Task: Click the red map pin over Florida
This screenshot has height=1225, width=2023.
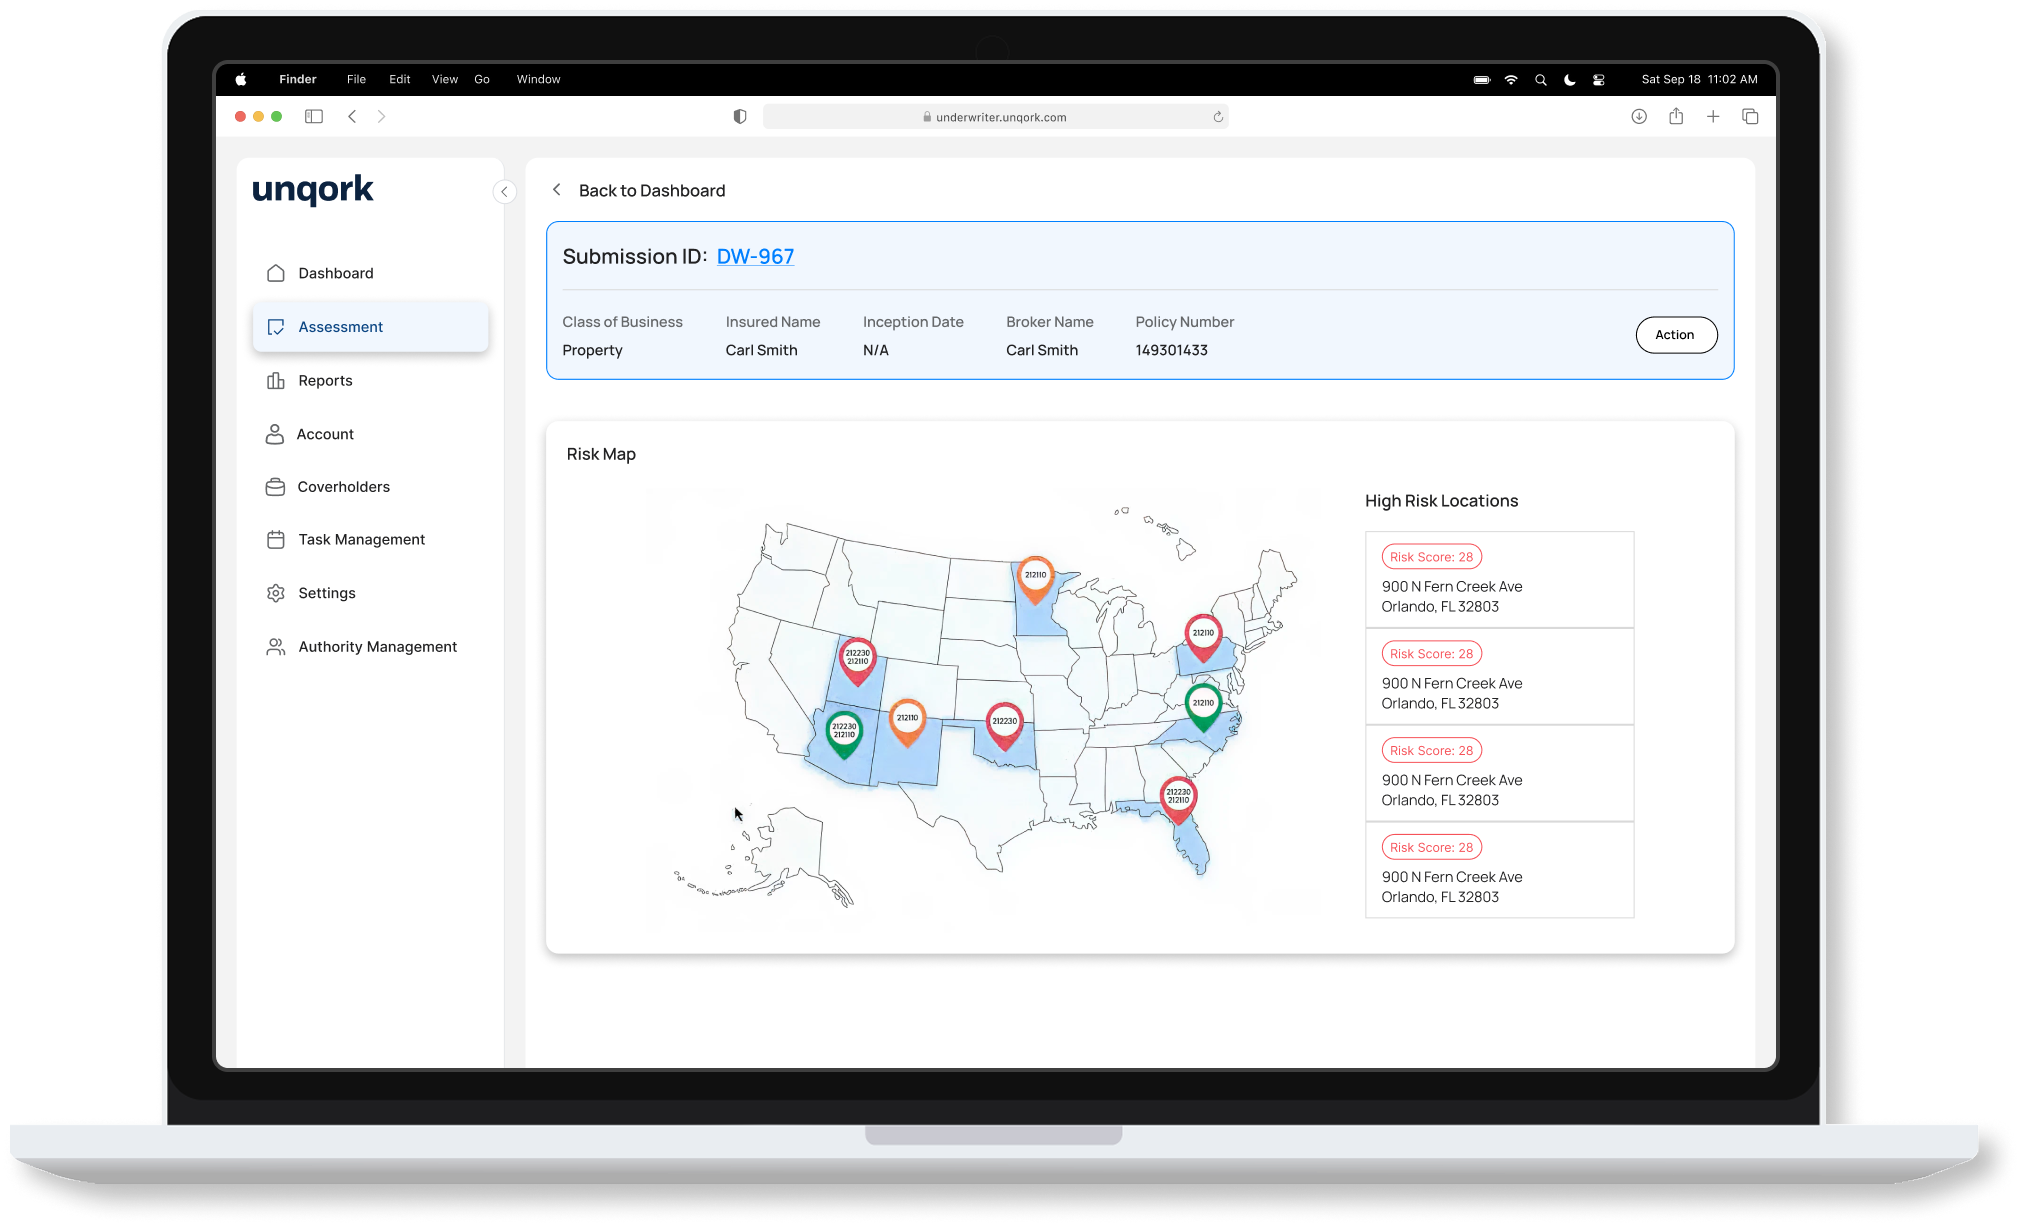Action: tap(1178, 798)
